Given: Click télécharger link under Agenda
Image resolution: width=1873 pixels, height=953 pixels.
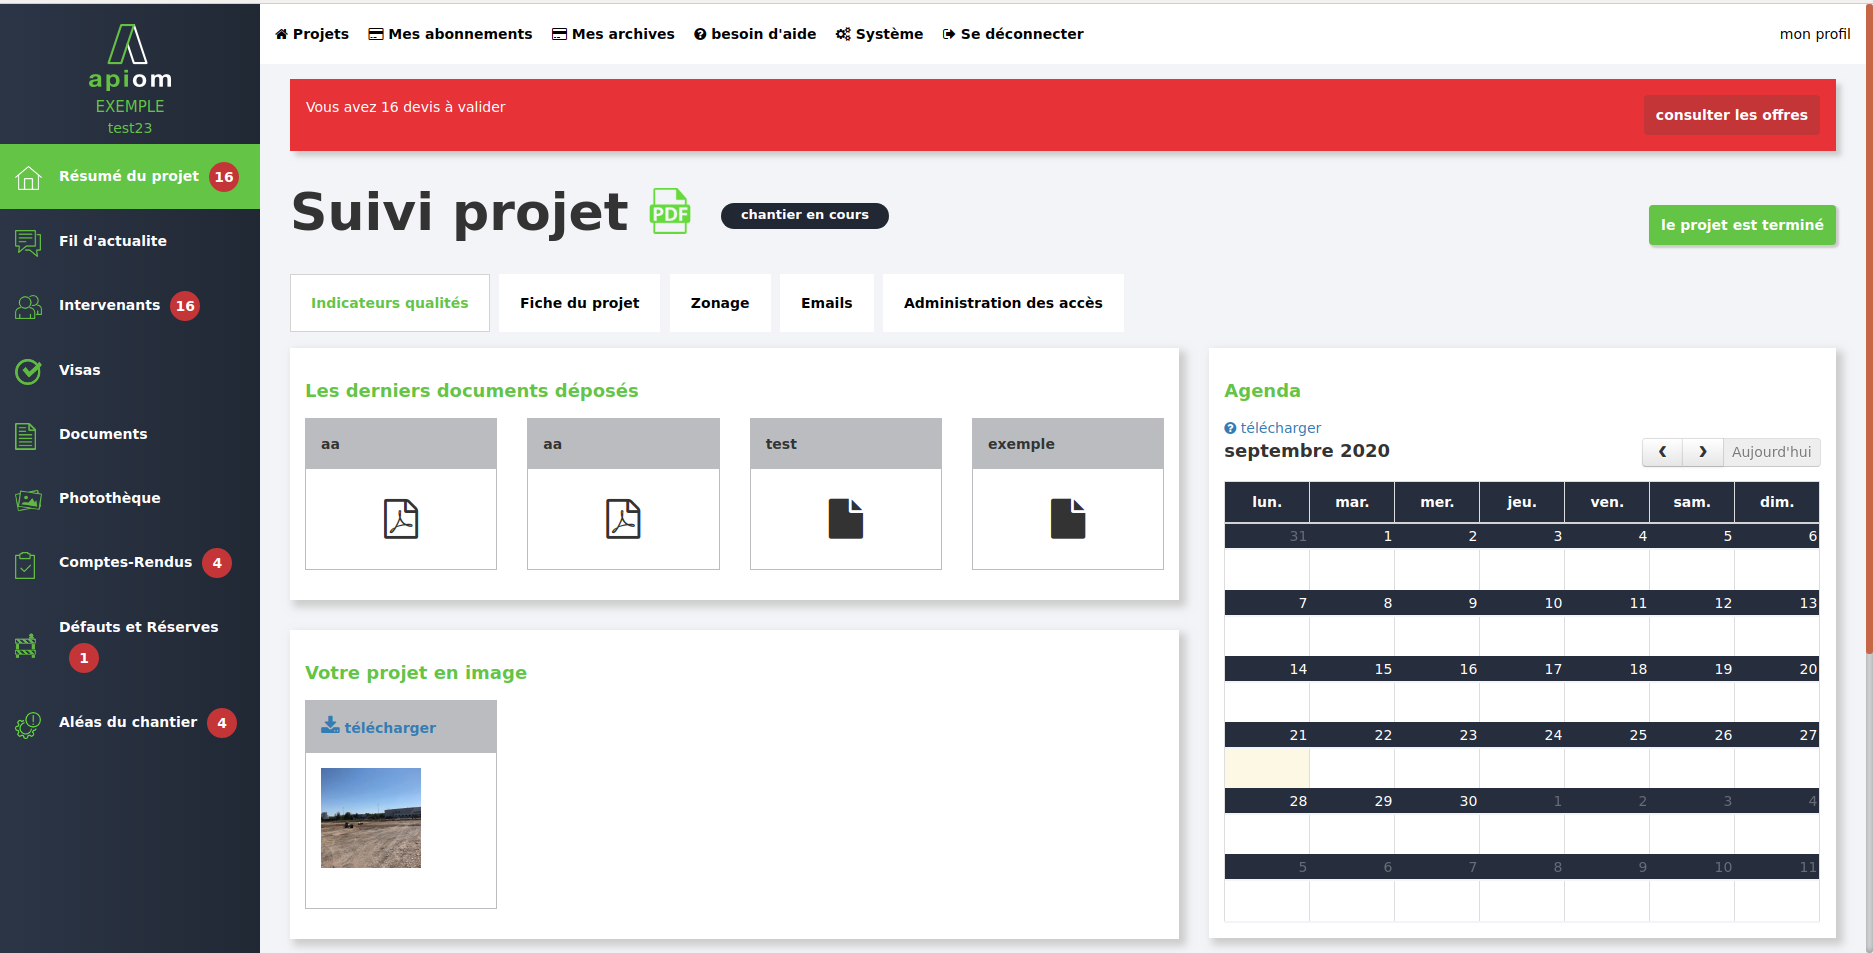Looking at the screenshot, I should pyautogui.click(x=1279, y=428).
